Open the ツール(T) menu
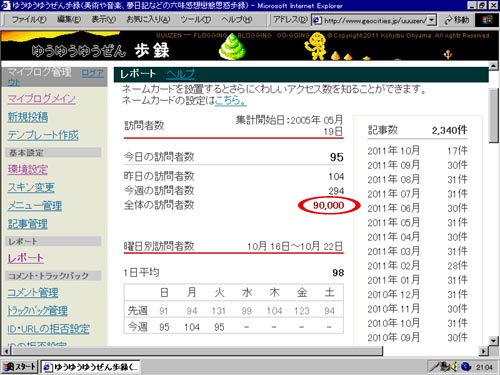500x375 pixels. click(196, 20)
